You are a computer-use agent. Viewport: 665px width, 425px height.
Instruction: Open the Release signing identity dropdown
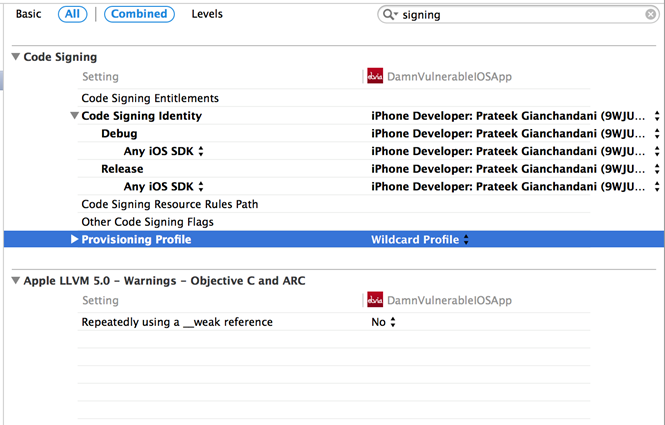pos(514,169)
